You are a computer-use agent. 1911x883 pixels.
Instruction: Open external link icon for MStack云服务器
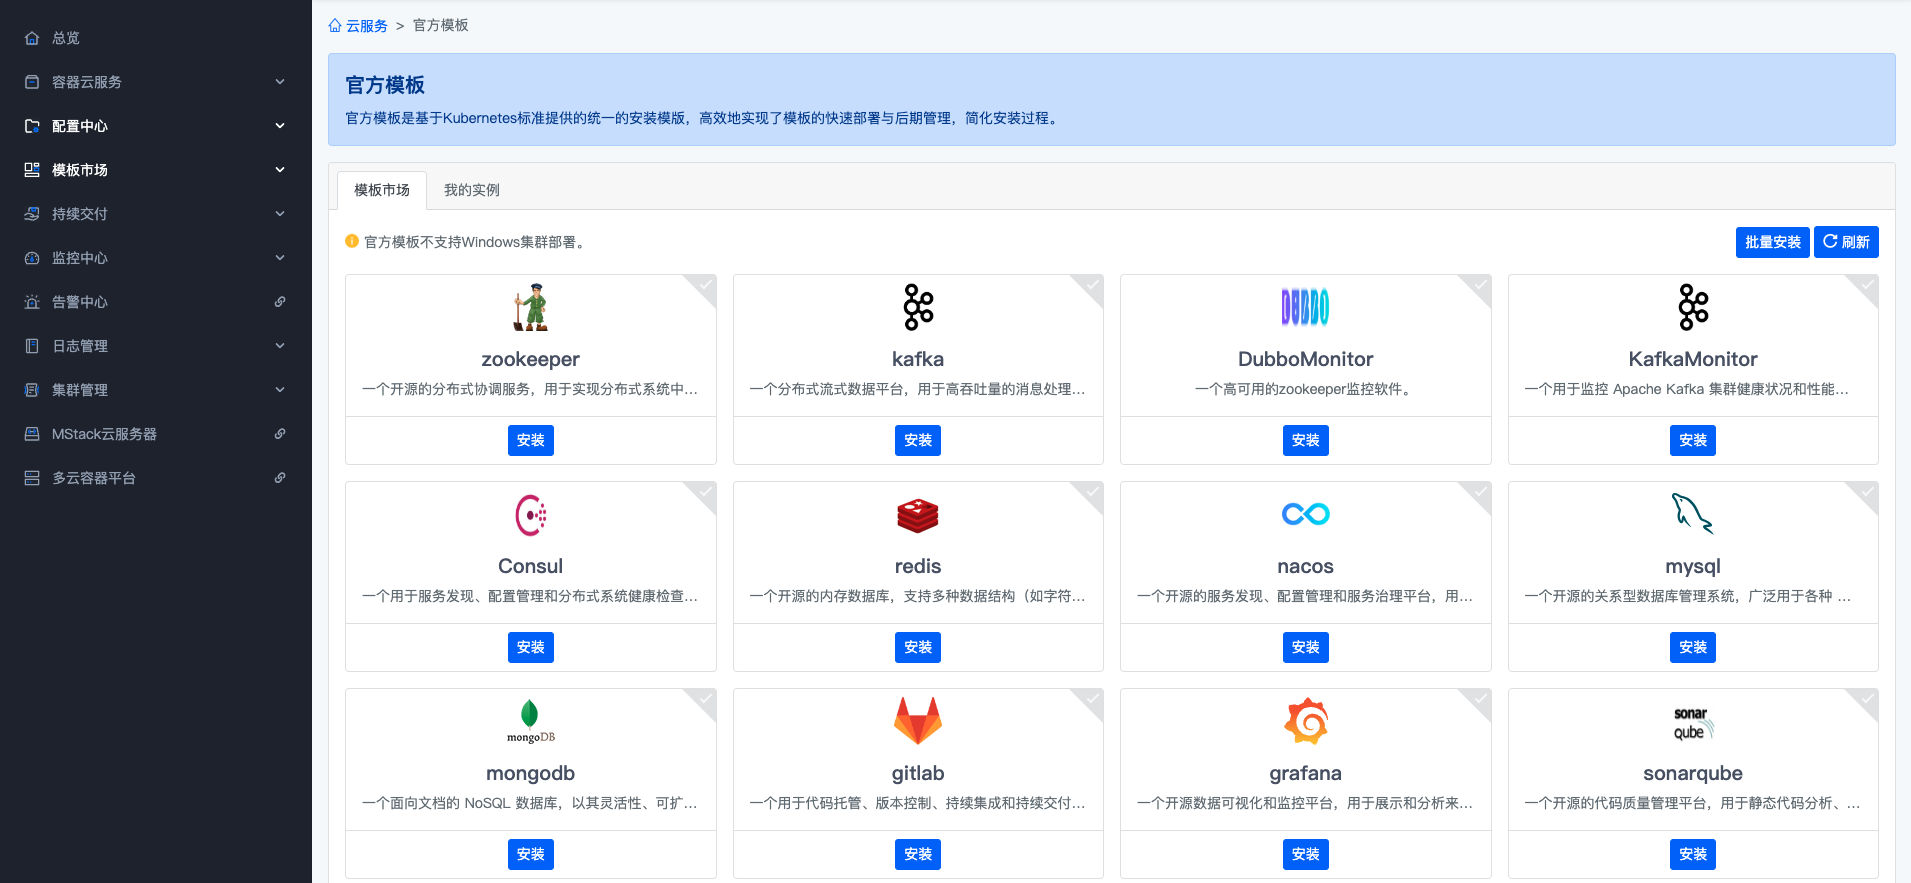pos(280,434)
